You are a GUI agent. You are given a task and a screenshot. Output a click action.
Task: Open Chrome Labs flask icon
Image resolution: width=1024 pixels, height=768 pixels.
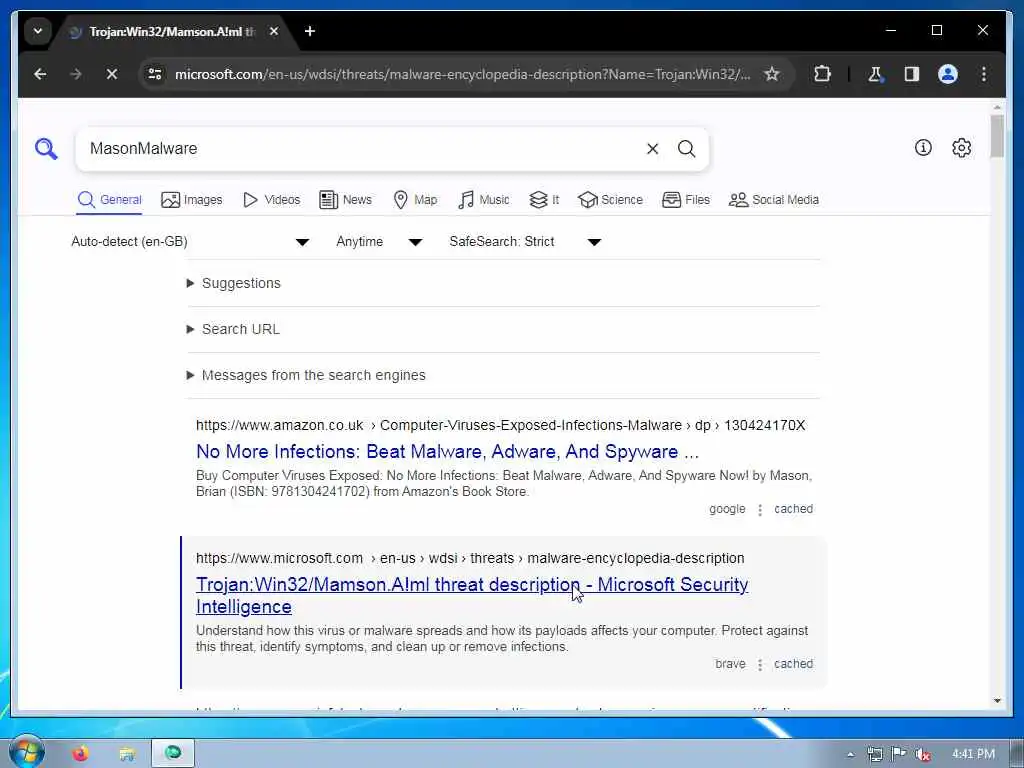(875, 74)
